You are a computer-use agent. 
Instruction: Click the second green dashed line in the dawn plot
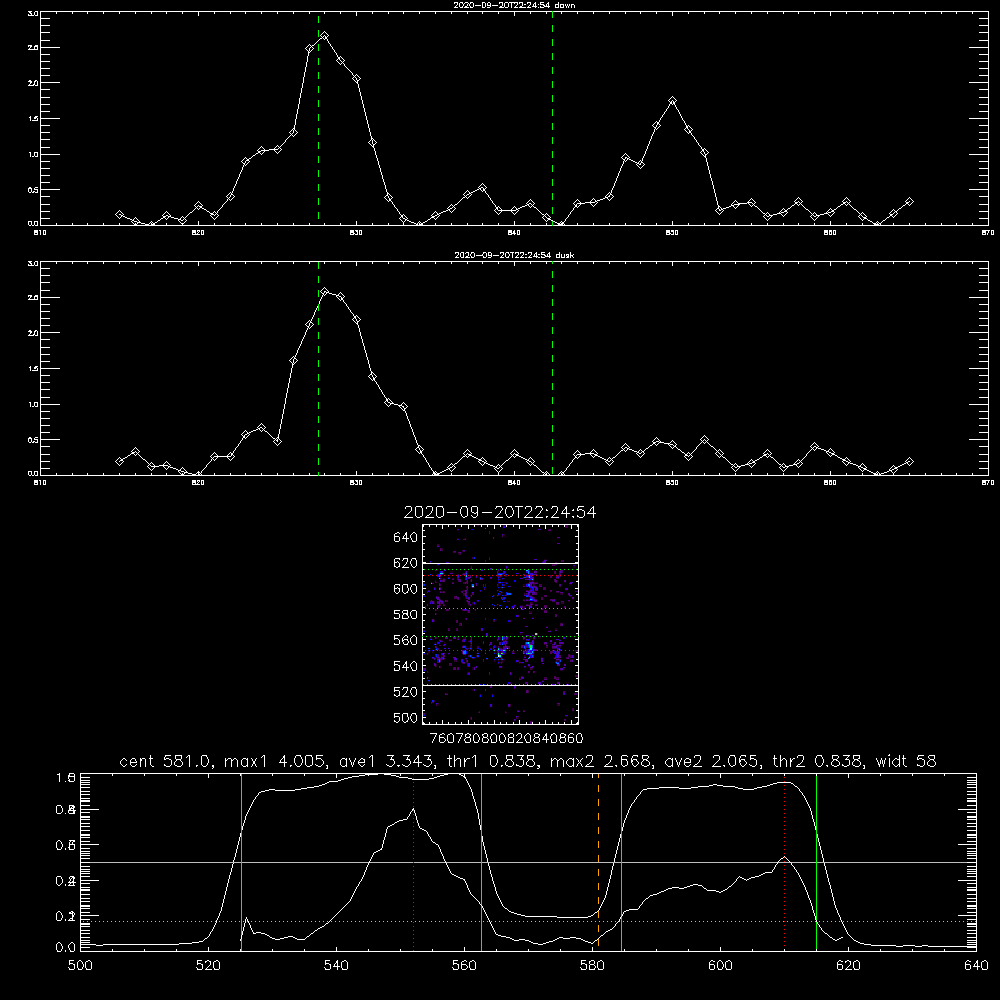(552, 119)
